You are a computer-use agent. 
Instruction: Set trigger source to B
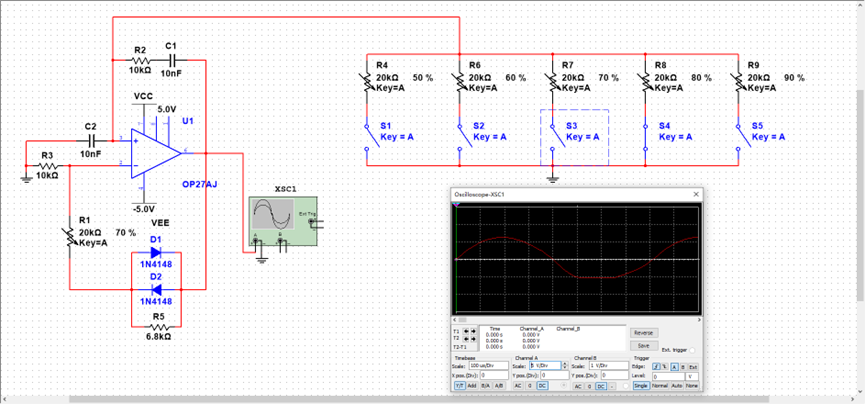click(683, 366)
